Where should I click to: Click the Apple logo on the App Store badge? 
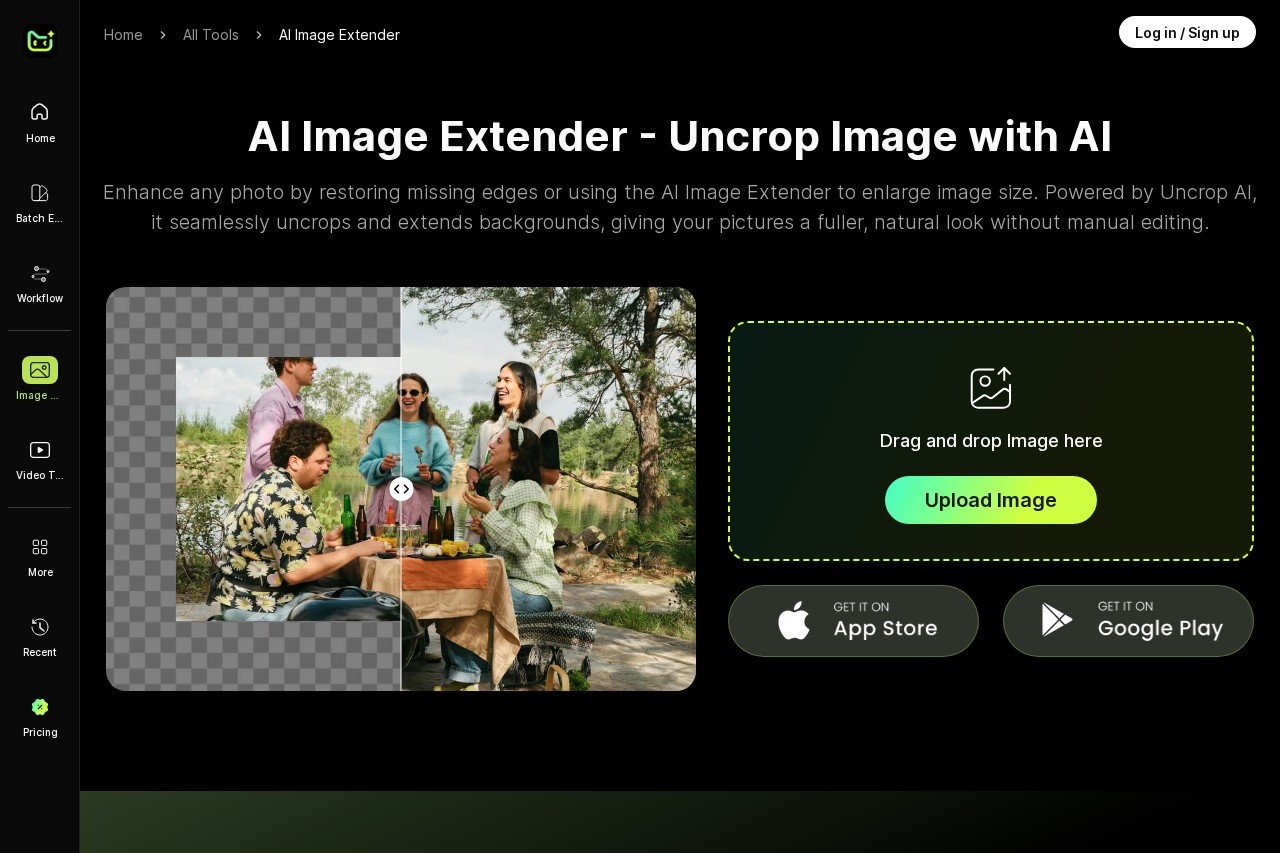pyautogui.click(x=794, y=620)
